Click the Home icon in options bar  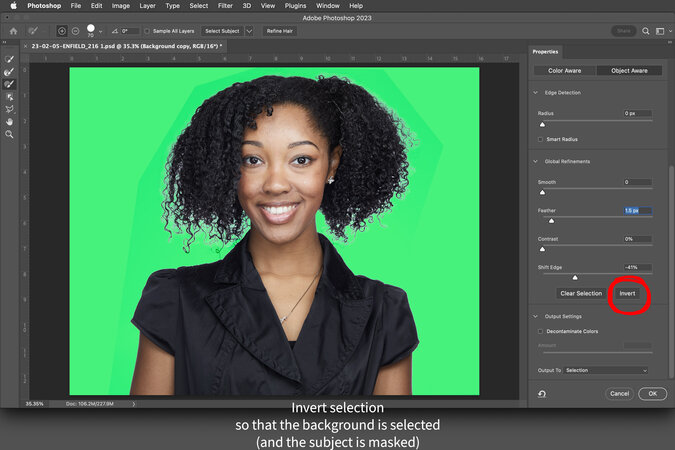[x=13, y=31]
